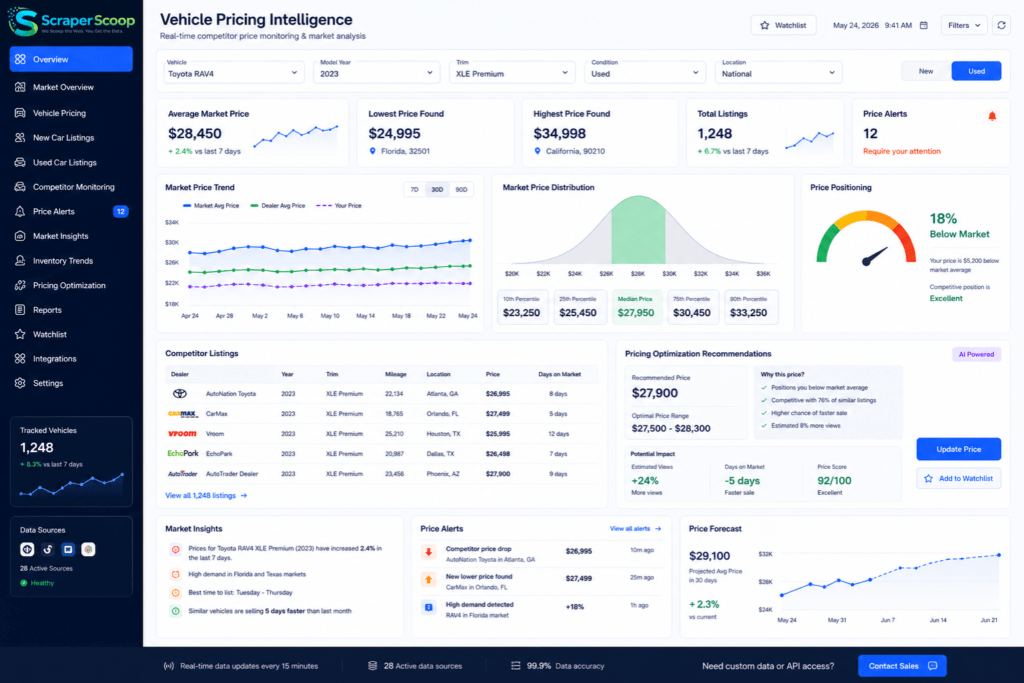Open Pricing Optimization from the sidebar
1024x683 pixels.
point(71,285)
